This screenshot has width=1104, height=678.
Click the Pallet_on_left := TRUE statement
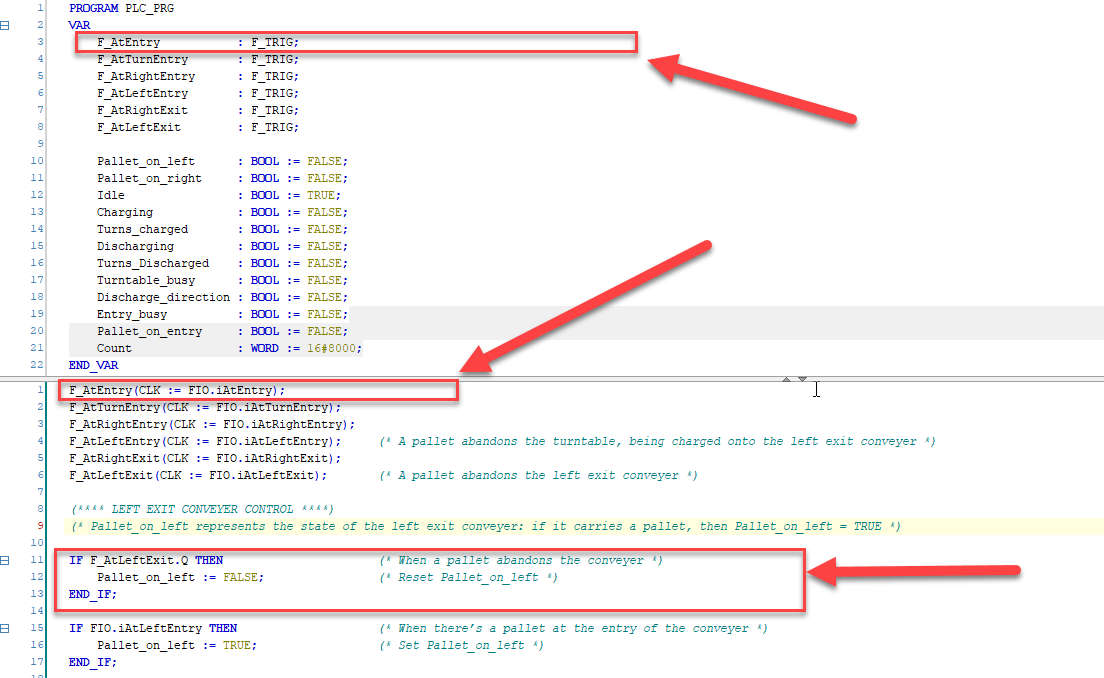176,645
